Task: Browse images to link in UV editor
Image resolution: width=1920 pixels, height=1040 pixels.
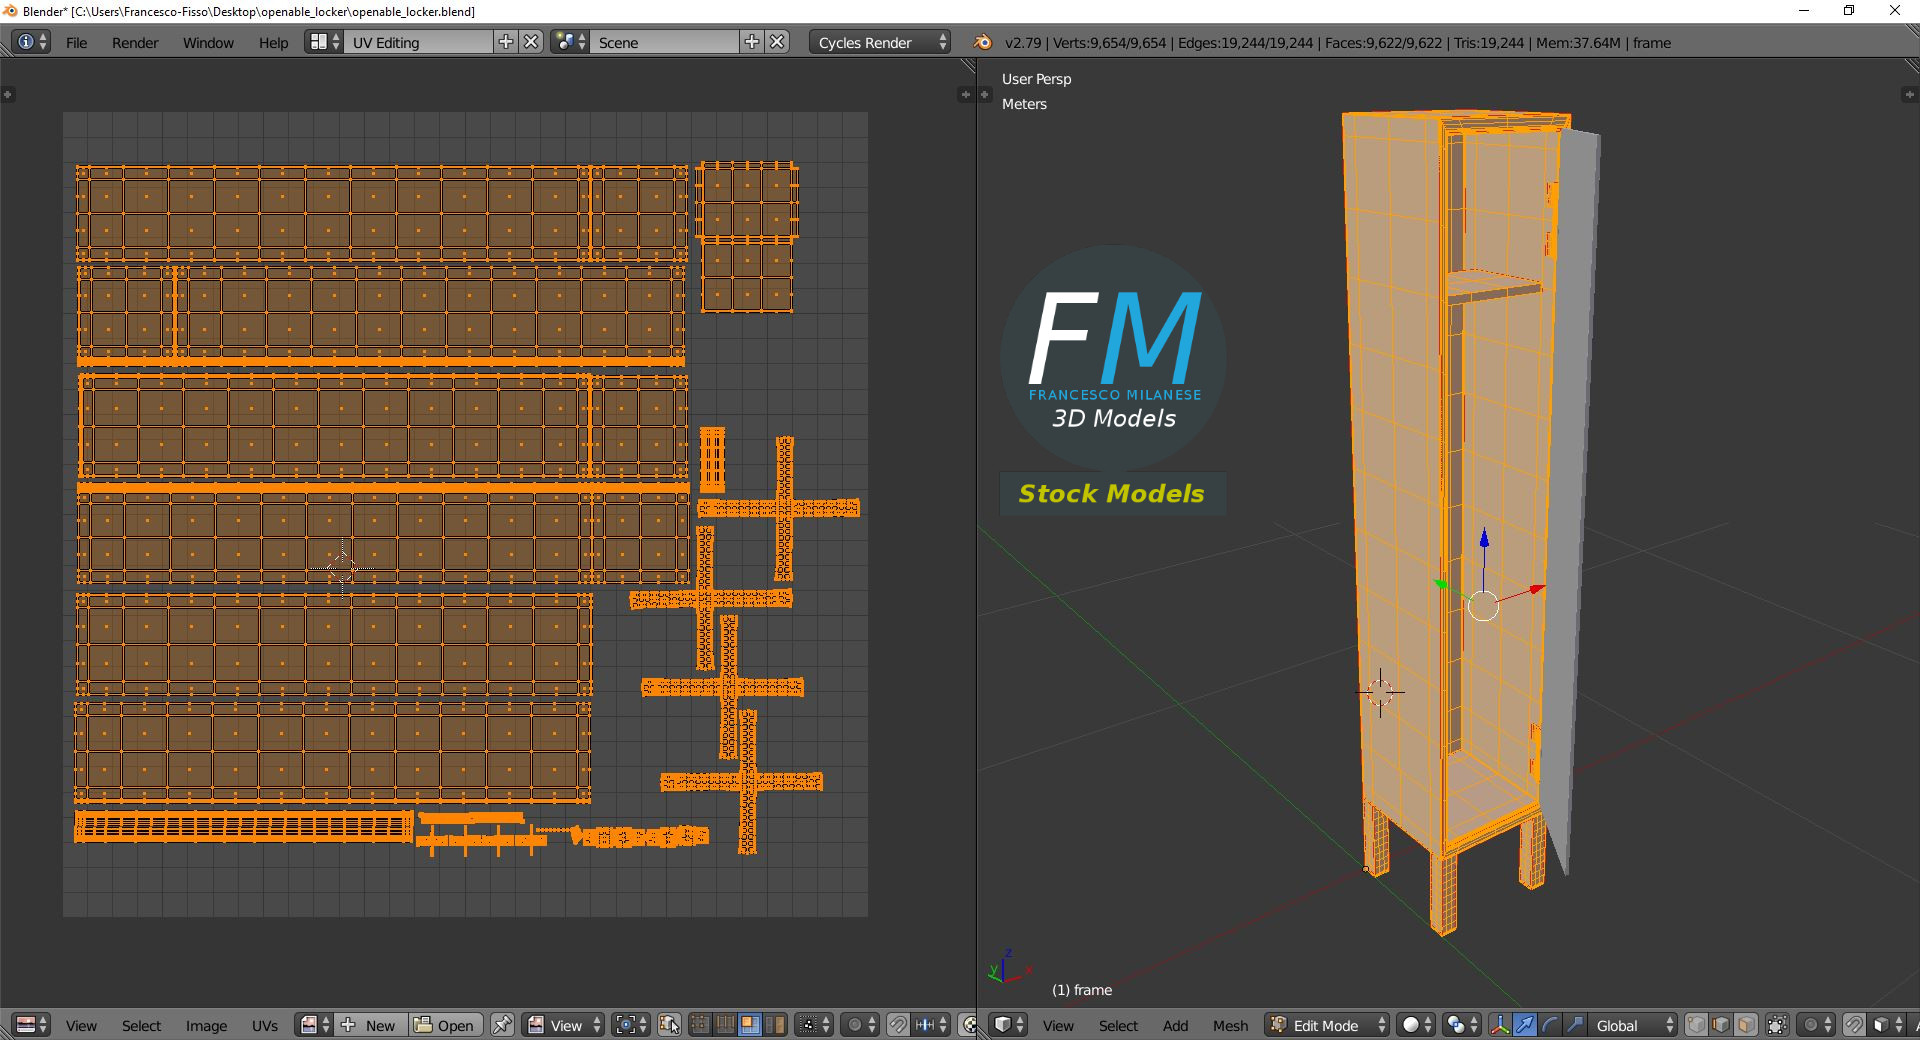Action: coord(314,1025)
